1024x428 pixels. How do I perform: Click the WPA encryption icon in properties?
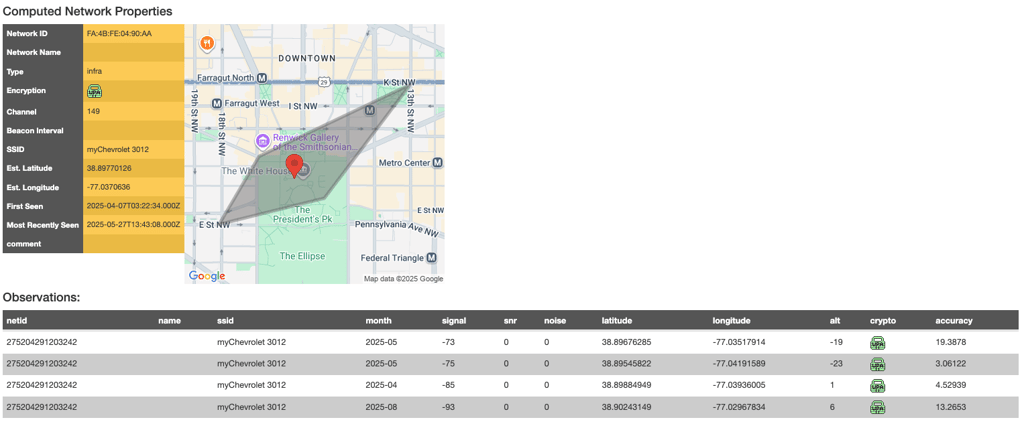click(95, 91)
